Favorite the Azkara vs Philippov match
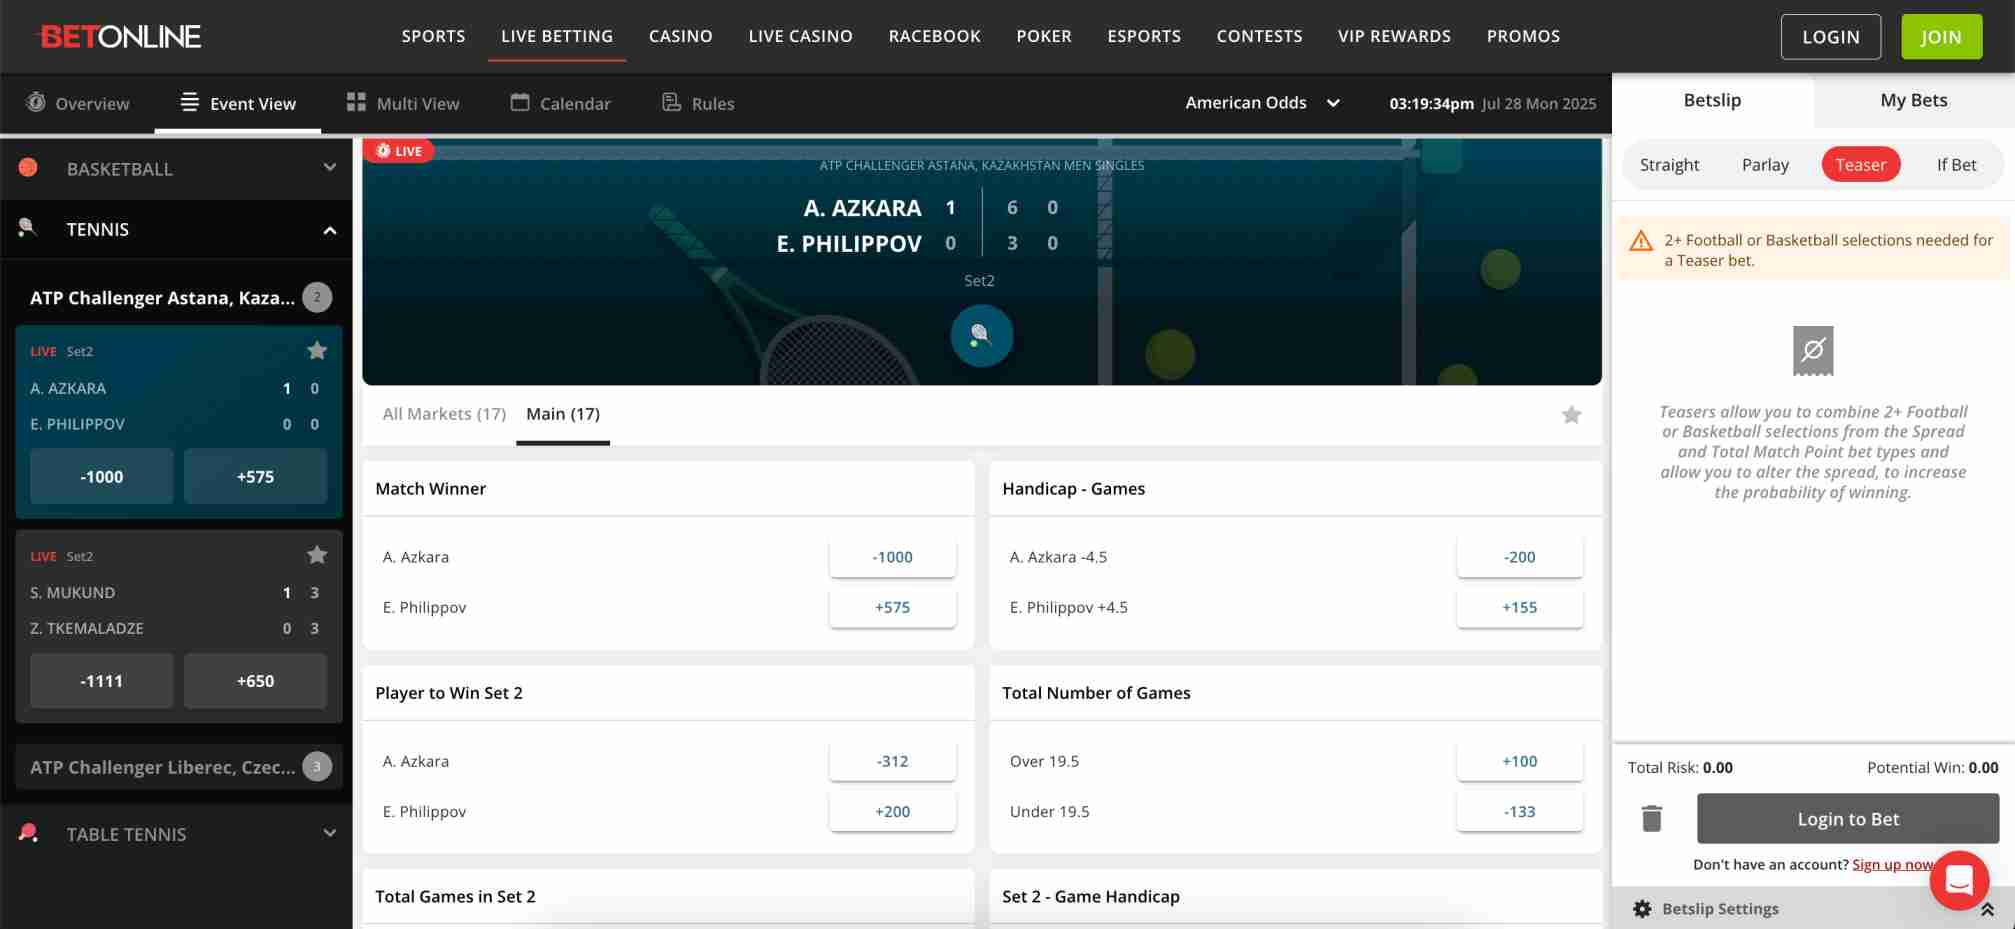This screenshot has height=929, width=2015. 317,350
